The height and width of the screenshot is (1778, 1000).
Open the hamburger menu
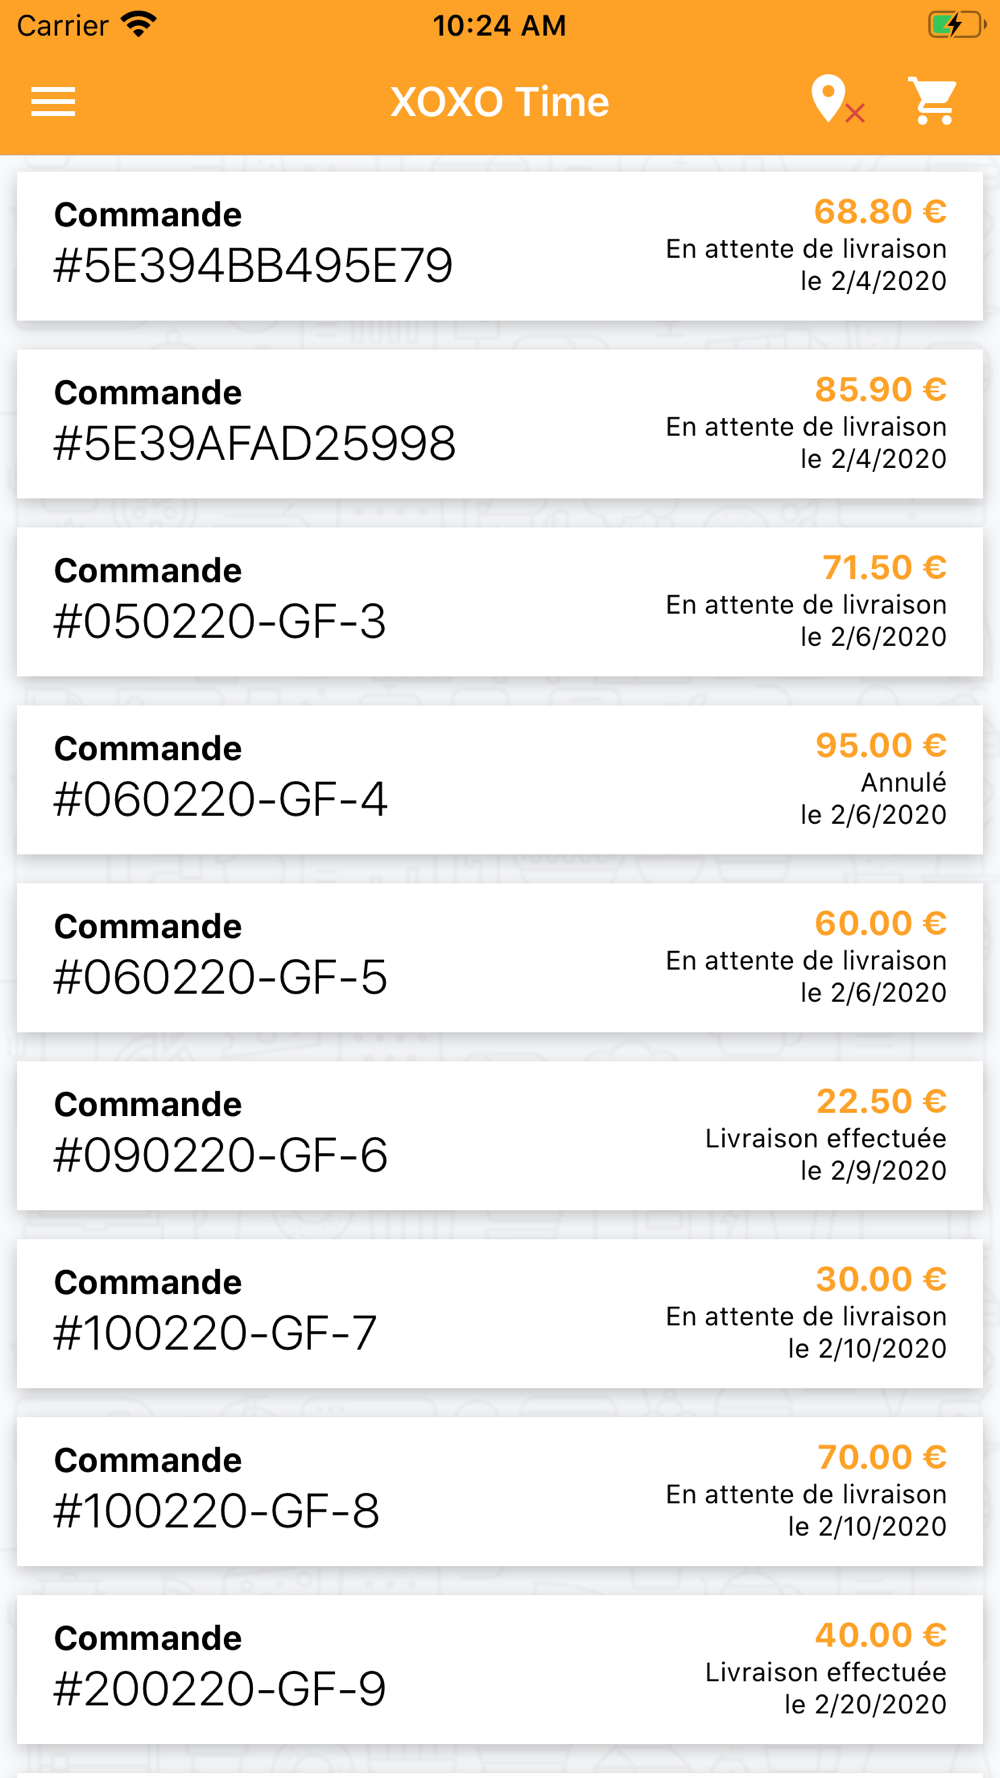click(53, 102)
